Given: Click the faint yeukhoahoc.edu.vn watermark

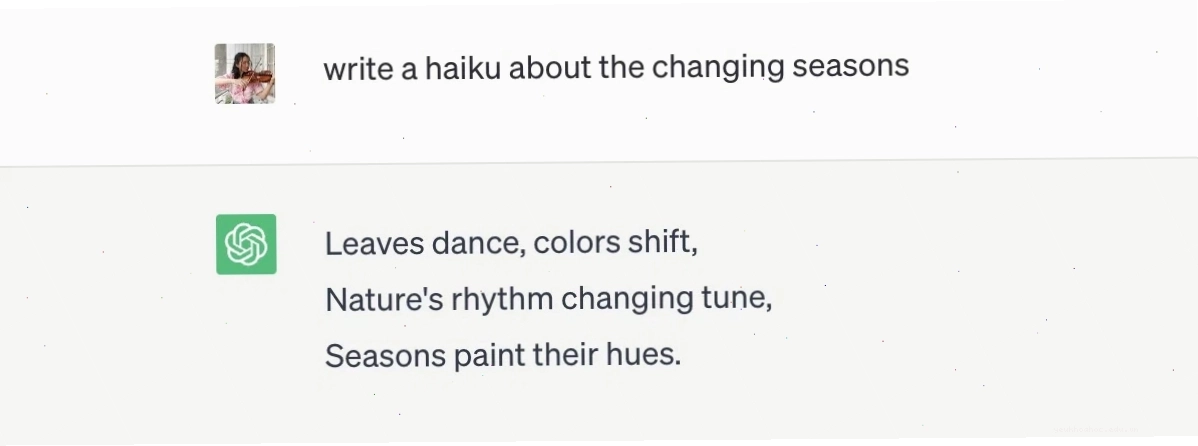Looking at the screenshot, I should (x=1097, y=429).
